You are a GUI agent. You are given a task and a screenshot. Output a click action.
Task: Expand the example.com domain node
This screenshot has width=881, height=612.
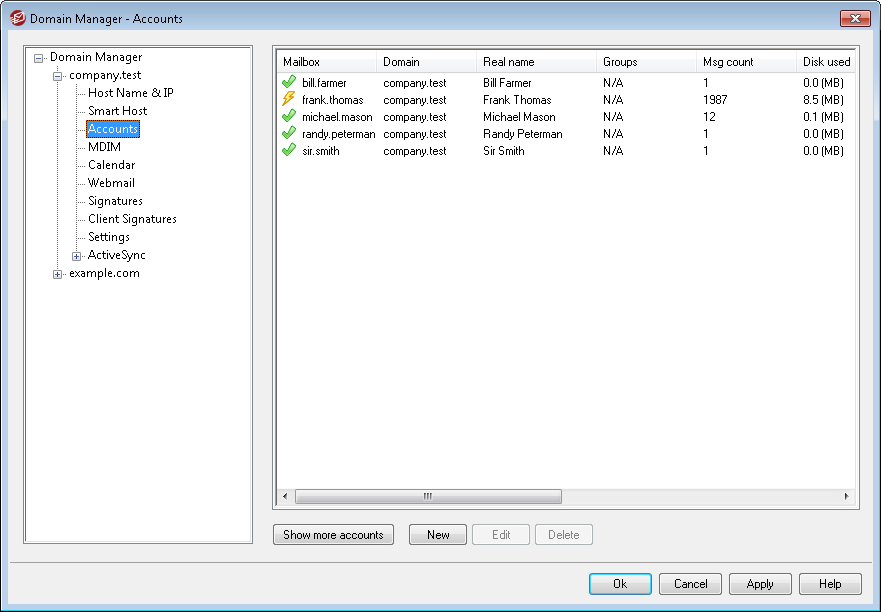click(58, 274)
